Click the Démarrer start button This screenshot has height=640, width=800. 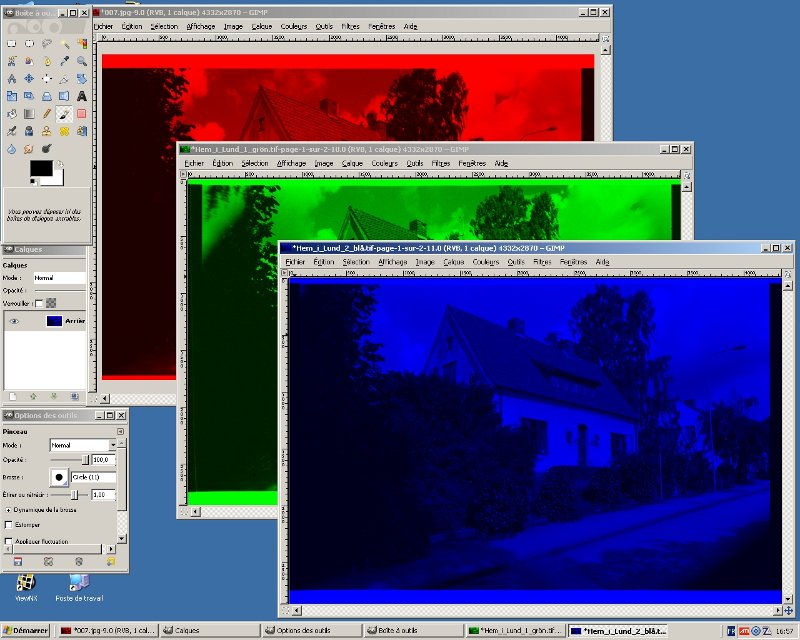point(26,631)
